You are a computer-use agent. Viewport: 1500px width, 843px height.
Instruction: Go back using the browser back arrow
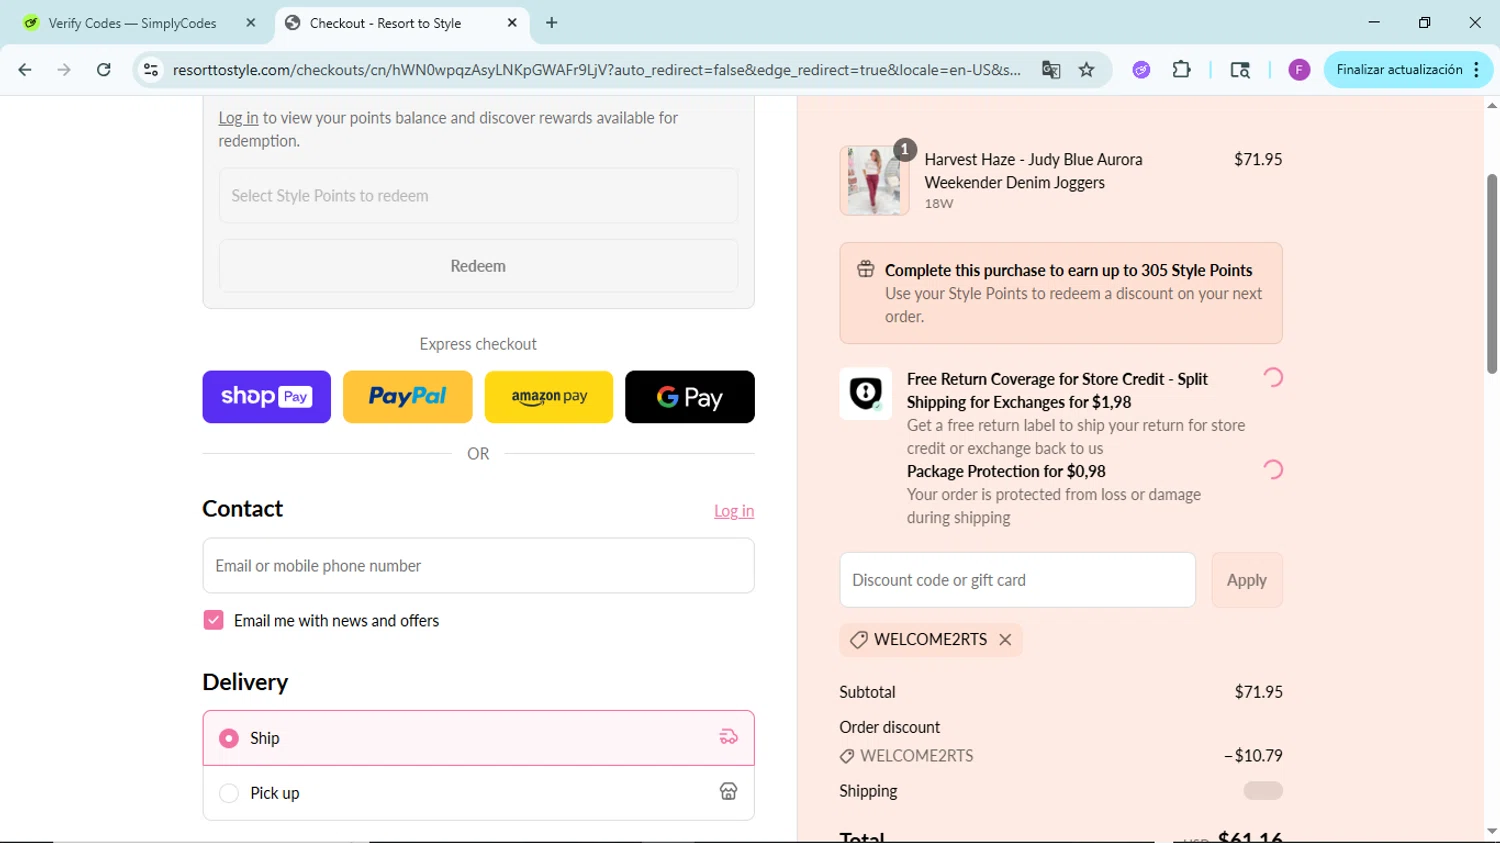tap(25, 70)
